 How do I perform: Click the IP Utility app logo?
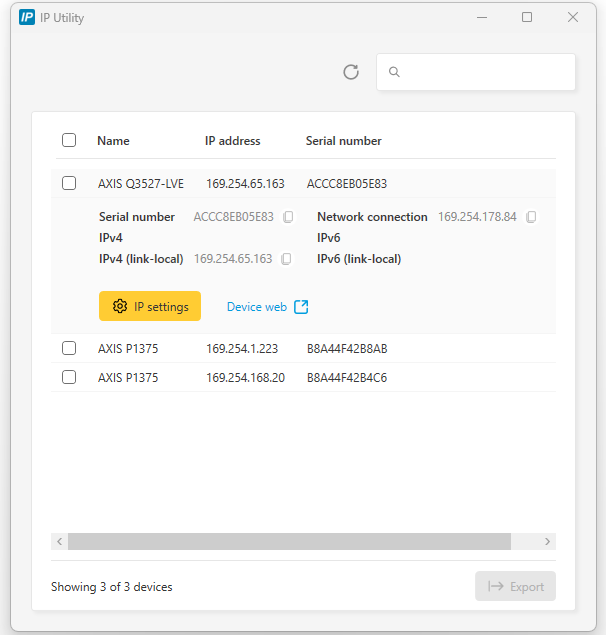27,17
